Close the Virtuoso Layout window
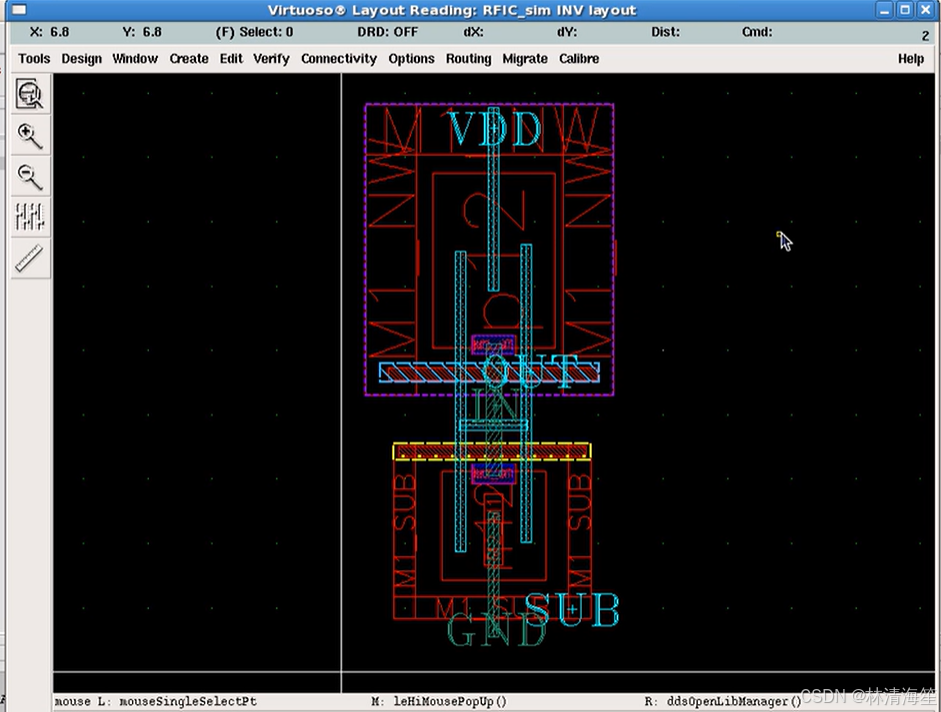 coord(926,10)
